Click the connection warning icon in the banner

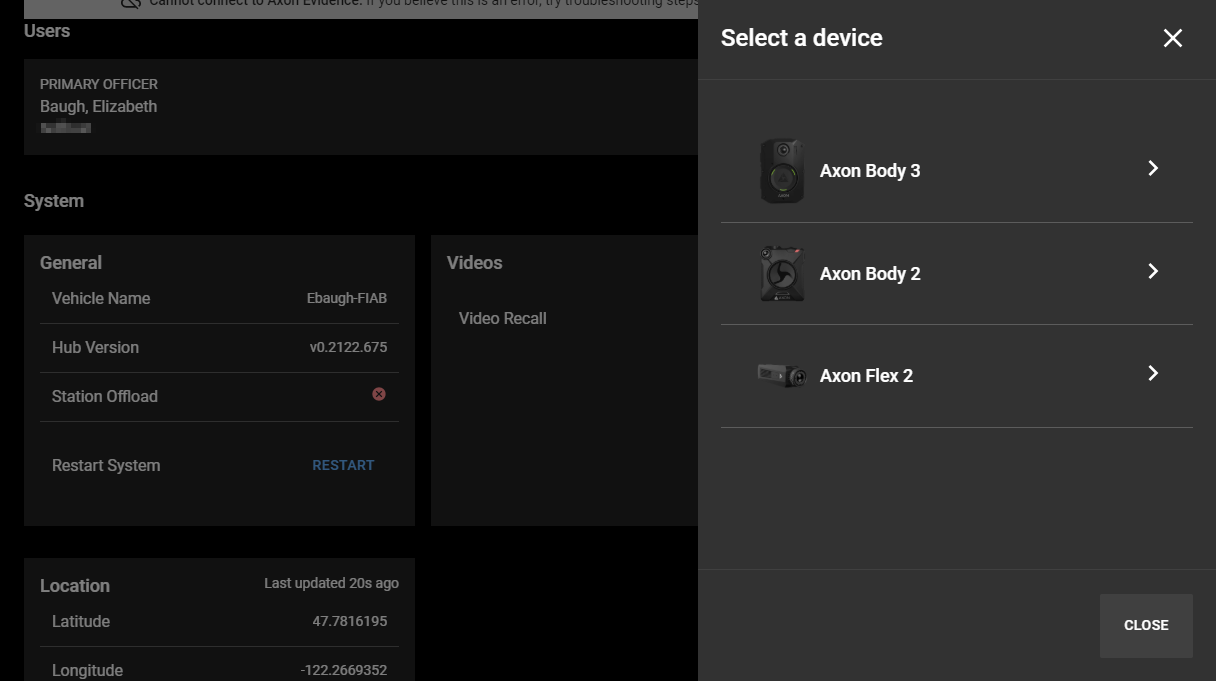click(x=131, y=3)
